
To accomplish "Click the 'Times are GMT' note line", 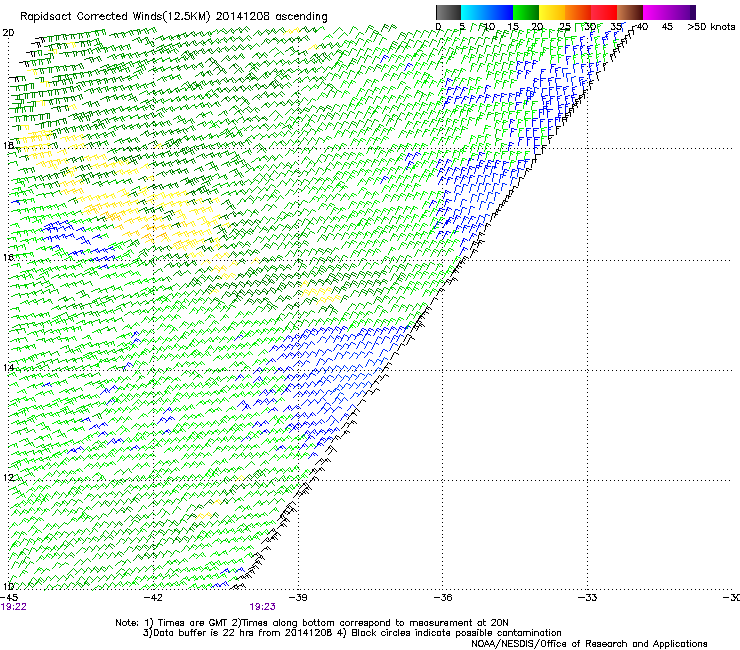I will click(312, 623).
